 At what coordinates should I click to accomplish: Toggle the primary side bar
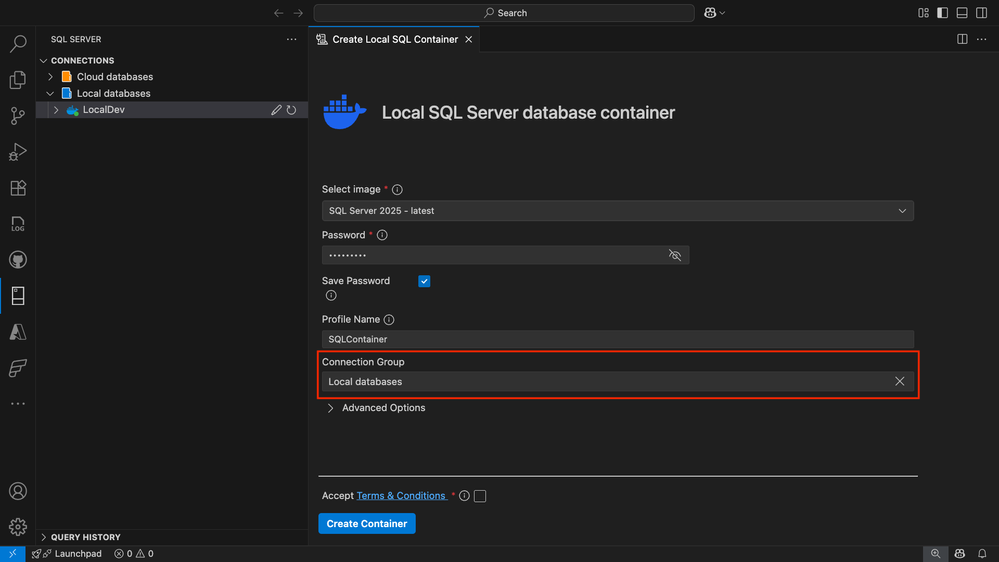pos(942,13)
